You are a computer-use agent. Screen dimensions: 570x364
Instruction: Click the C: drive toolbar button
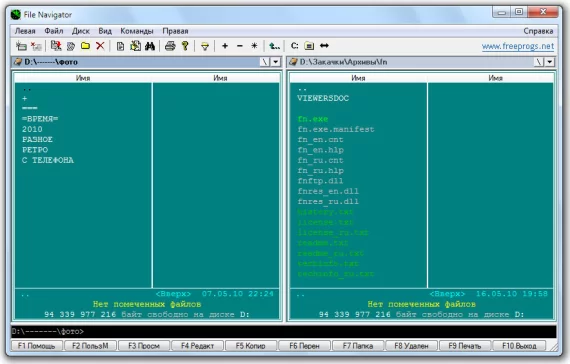pos(294,46)
